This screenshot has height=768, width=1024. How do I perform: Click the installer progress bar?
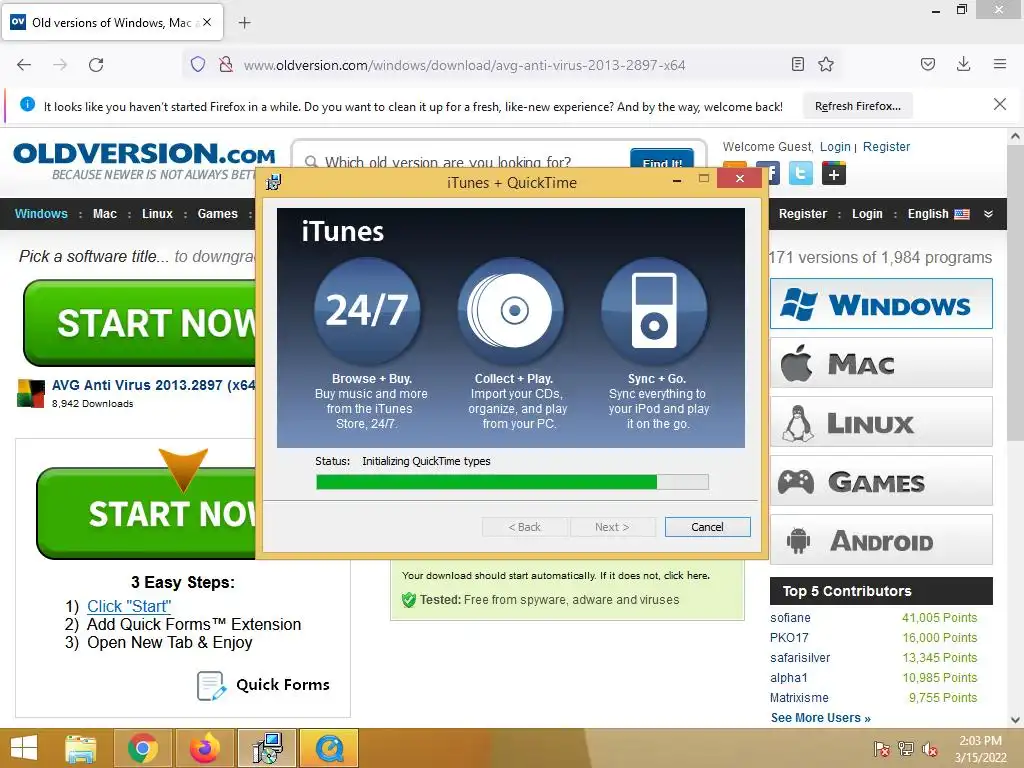pyautogui.click(x=512, y=482)
